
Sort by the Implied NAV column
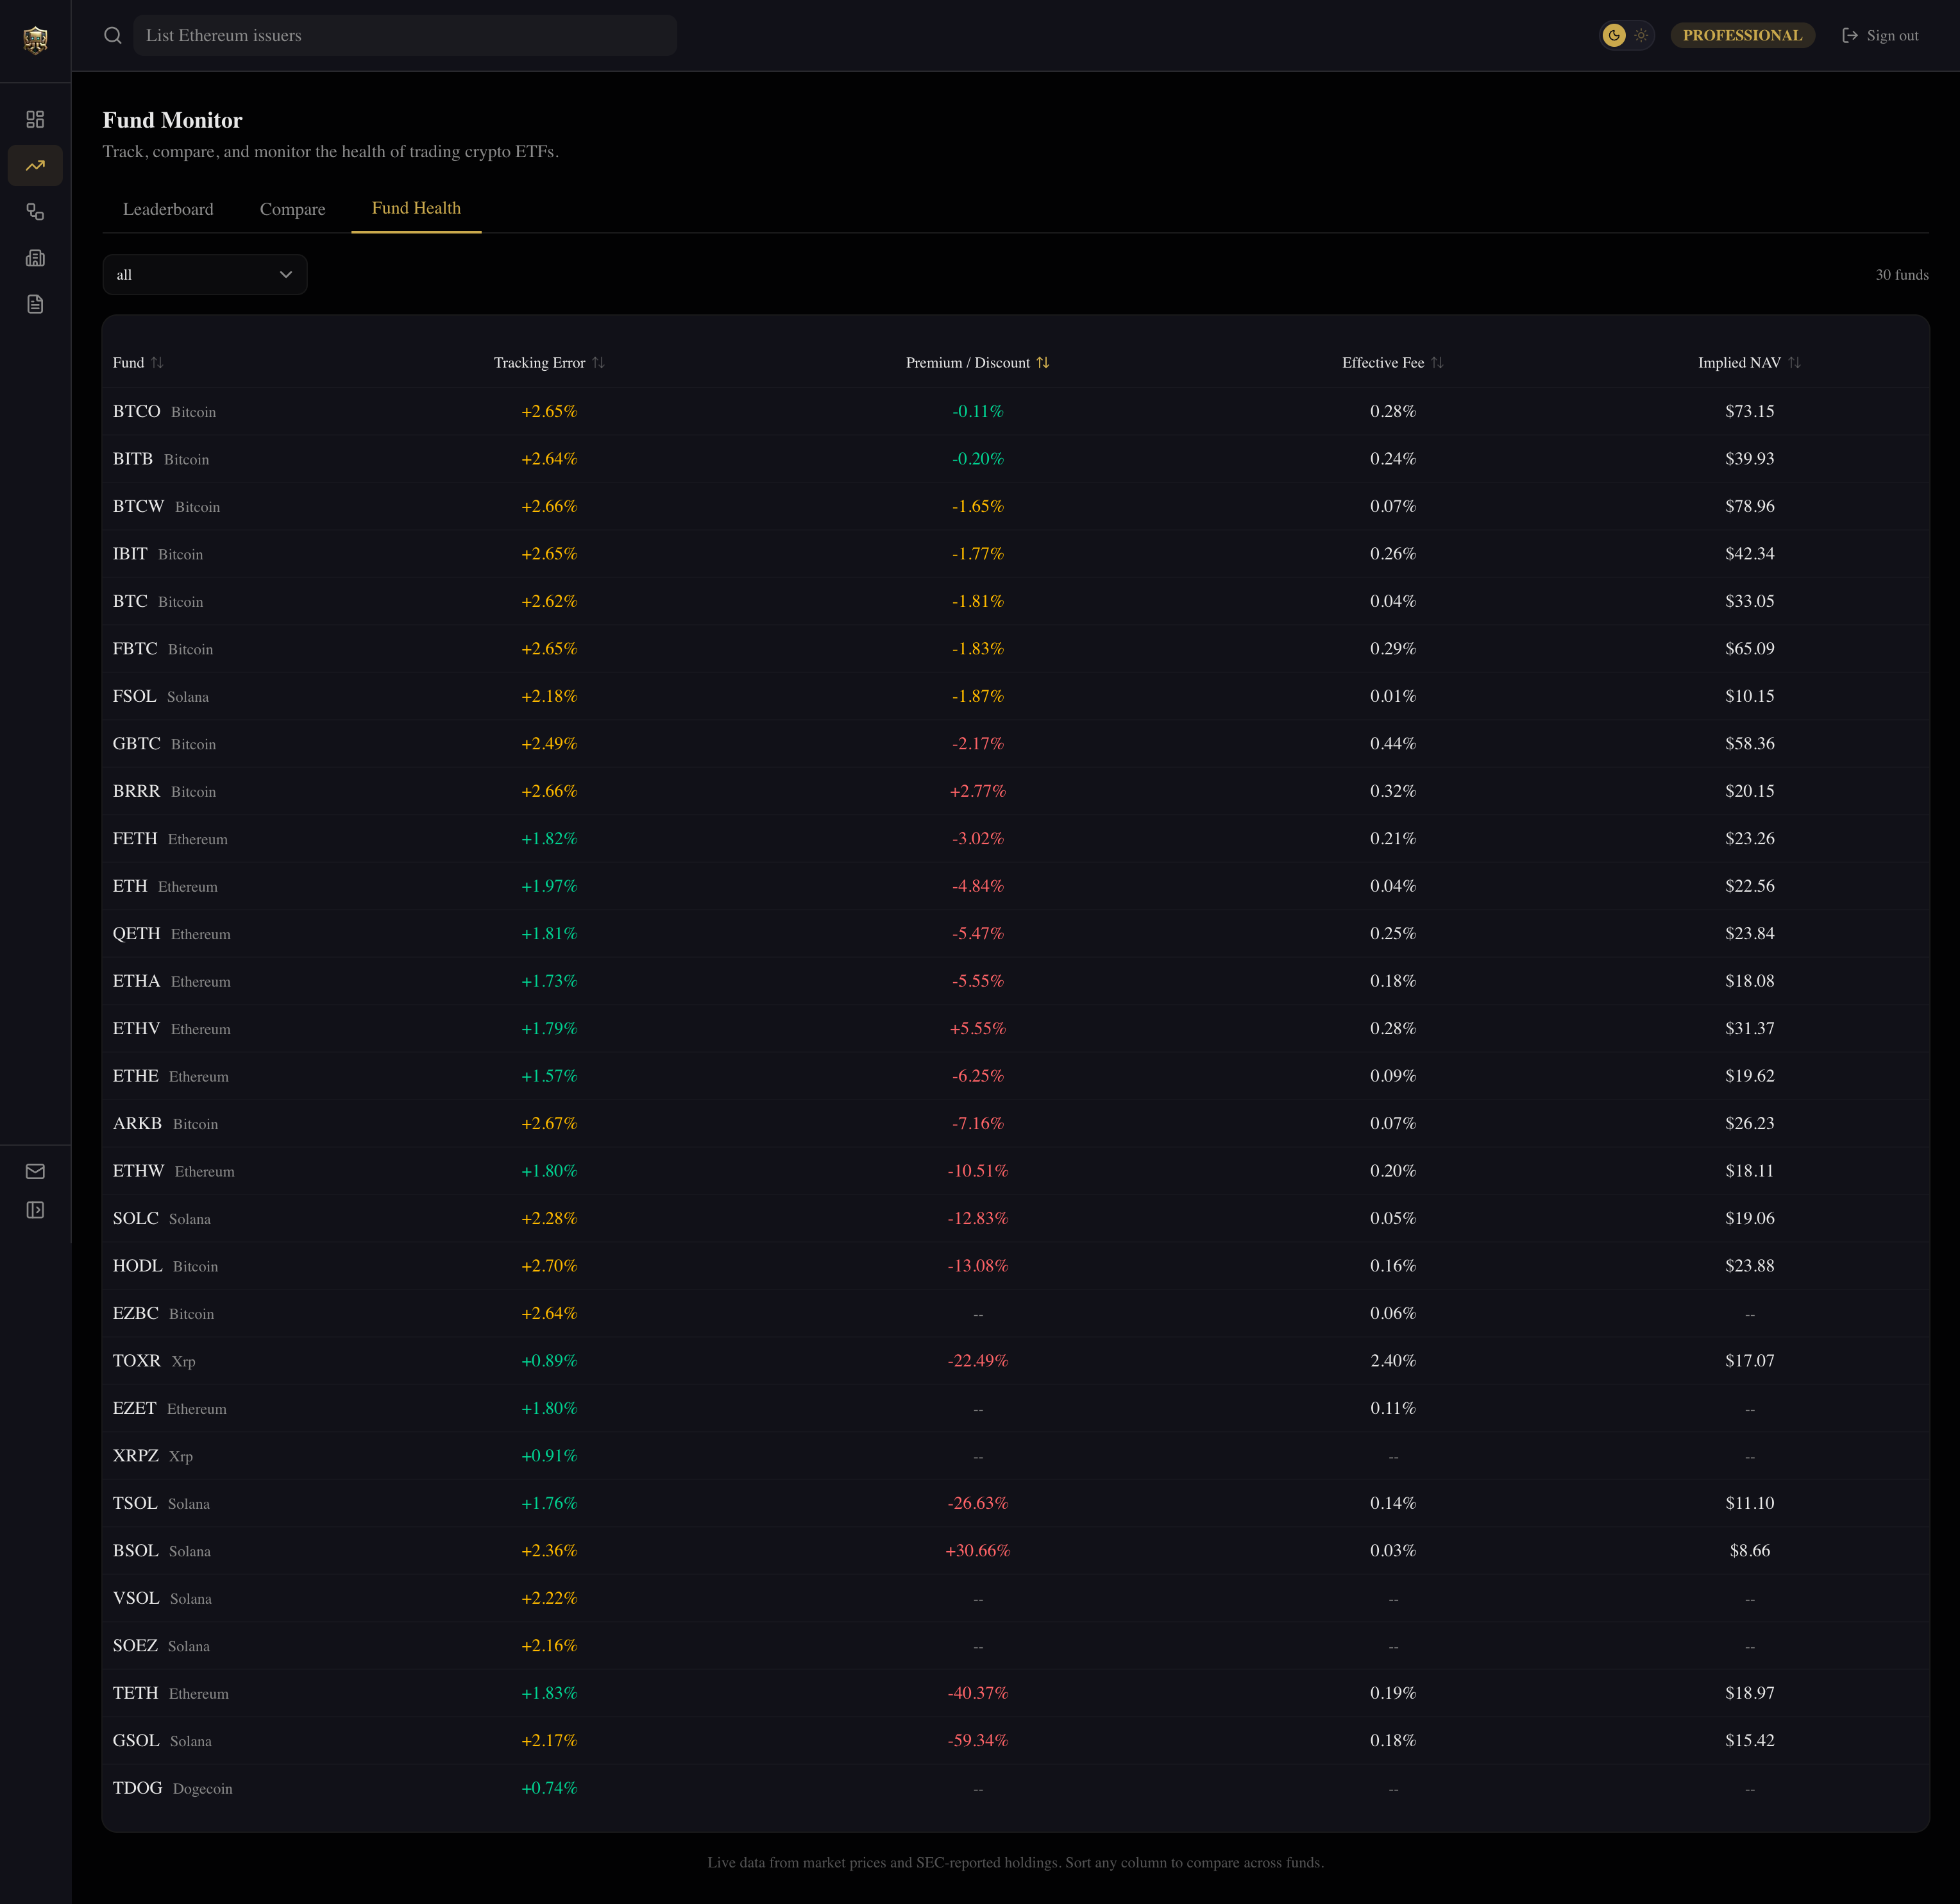coord(1749,362)
